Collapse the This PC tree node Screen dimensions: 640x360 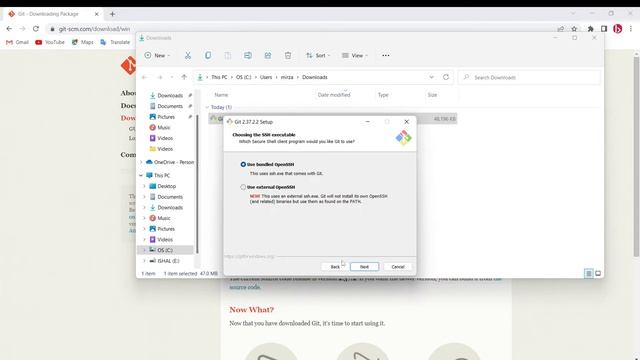tap(141, 176)
